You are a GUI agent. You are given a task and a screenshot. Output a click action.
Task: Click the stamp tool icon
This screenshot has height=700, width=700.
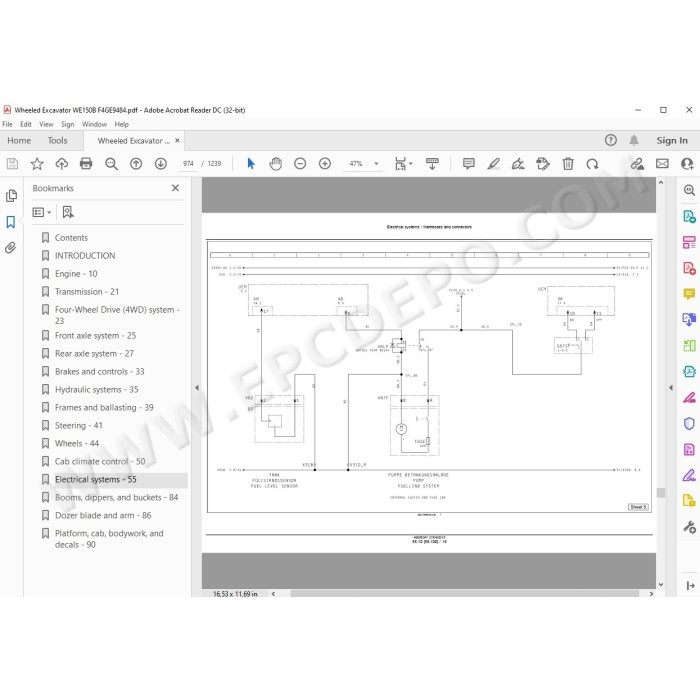point(543,164)
